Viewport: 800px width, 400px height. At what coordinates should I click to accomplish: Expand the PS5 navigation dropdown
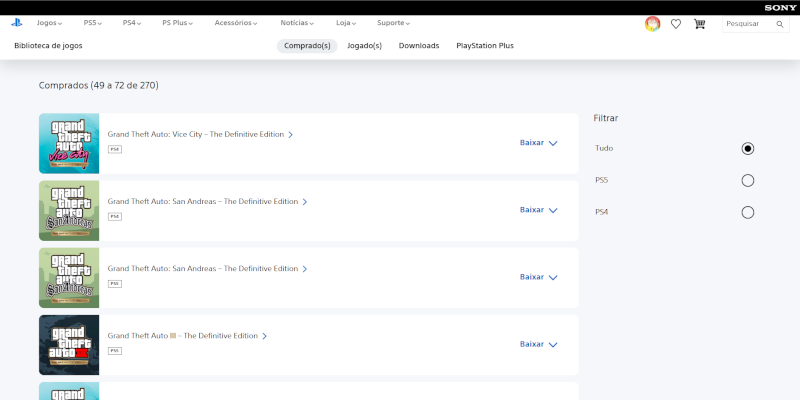[x=93, y=23]
